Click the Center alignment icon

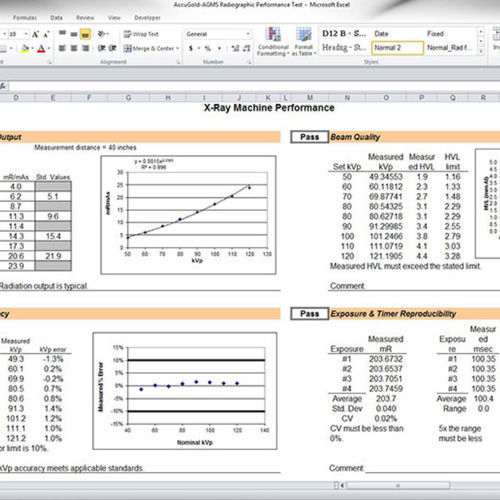[x=74, y=48]
